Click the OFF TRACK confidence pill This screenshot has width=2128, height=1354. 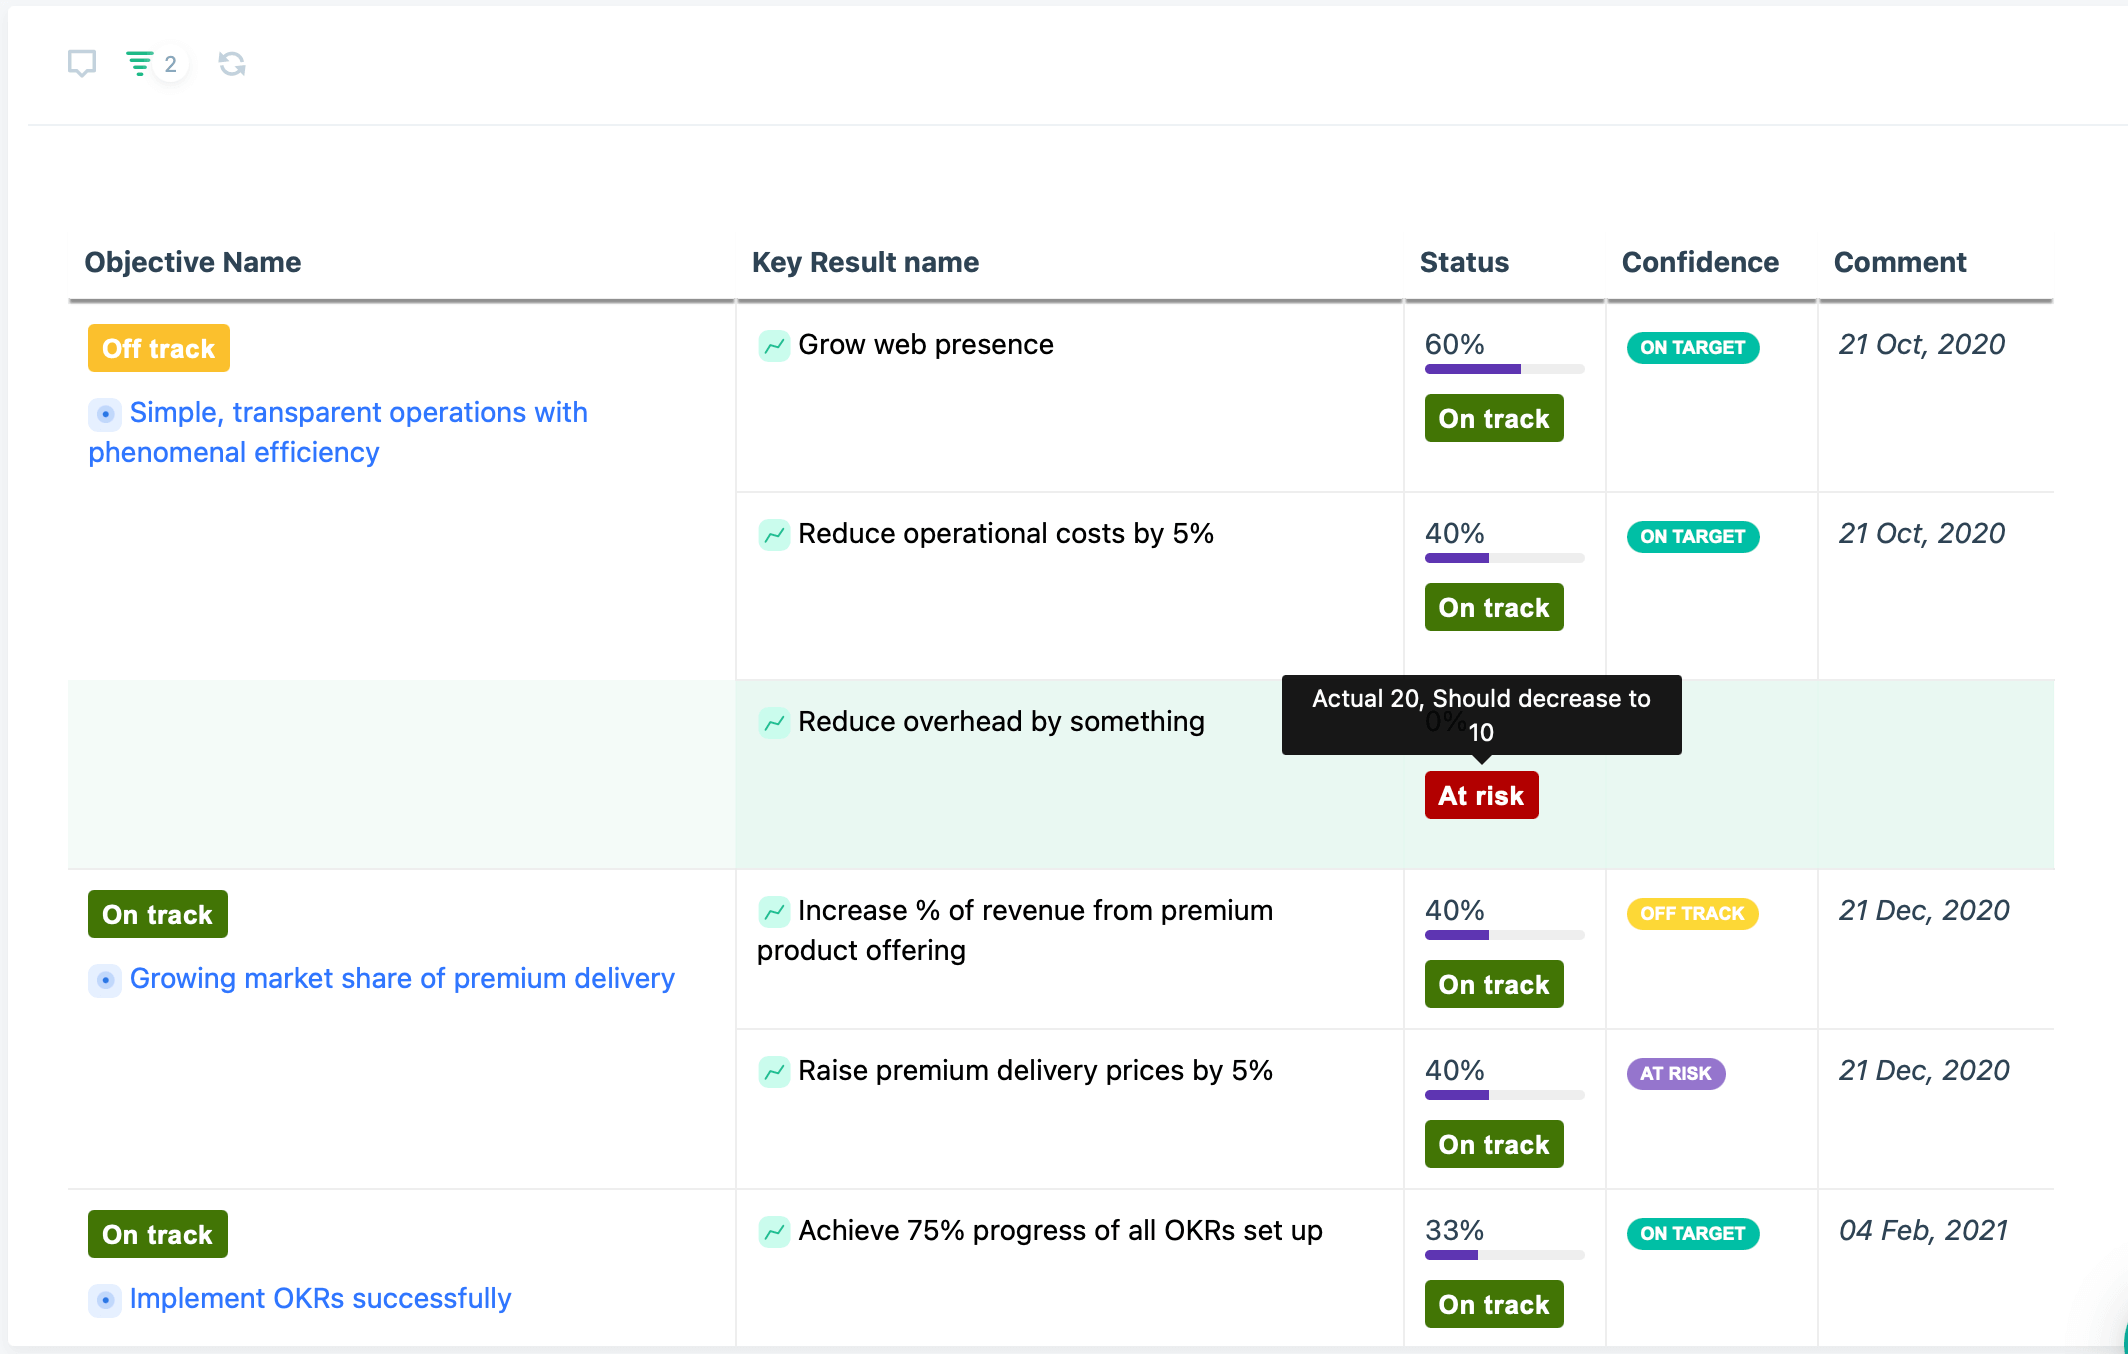1692,913
